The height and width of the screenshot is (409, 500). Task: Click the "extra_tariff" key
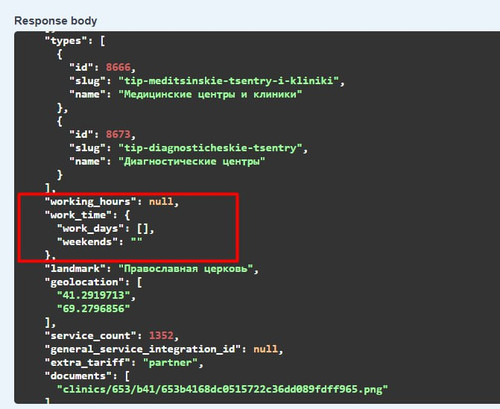(88, 363)
